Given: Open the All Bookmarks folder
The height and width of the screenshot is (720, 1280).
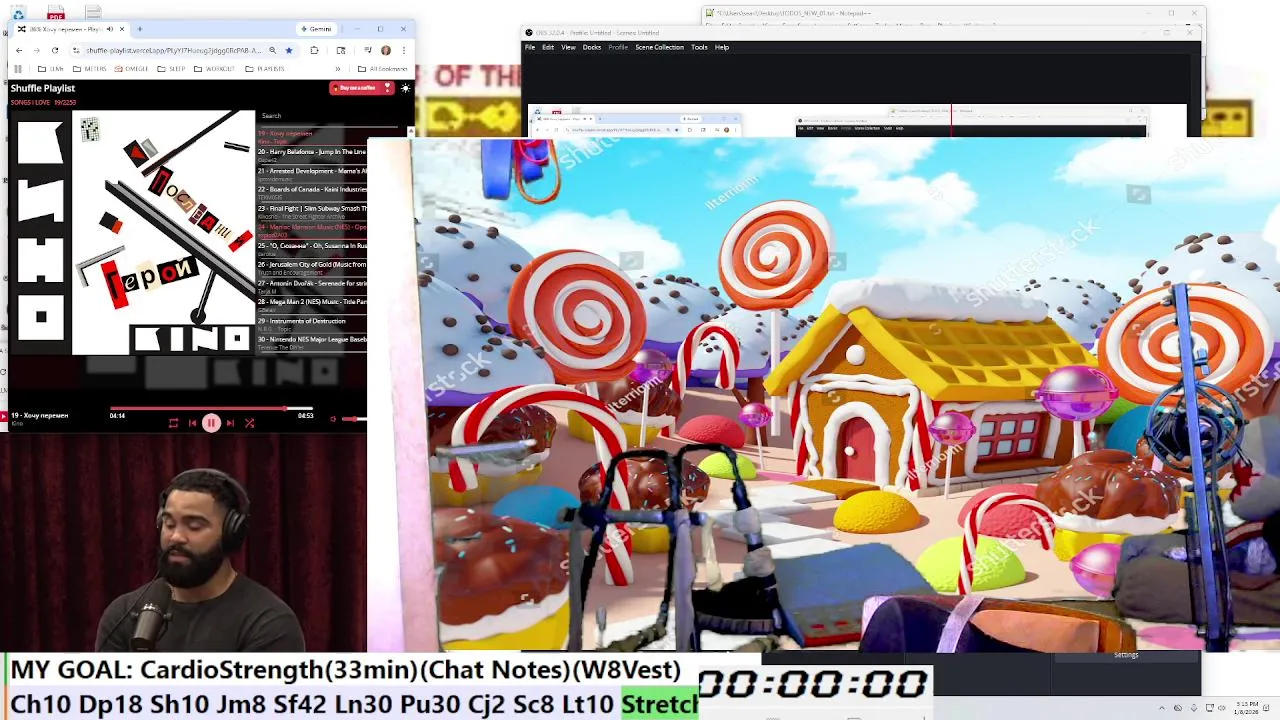Looking at the screenshot, I should pos(382,69).
